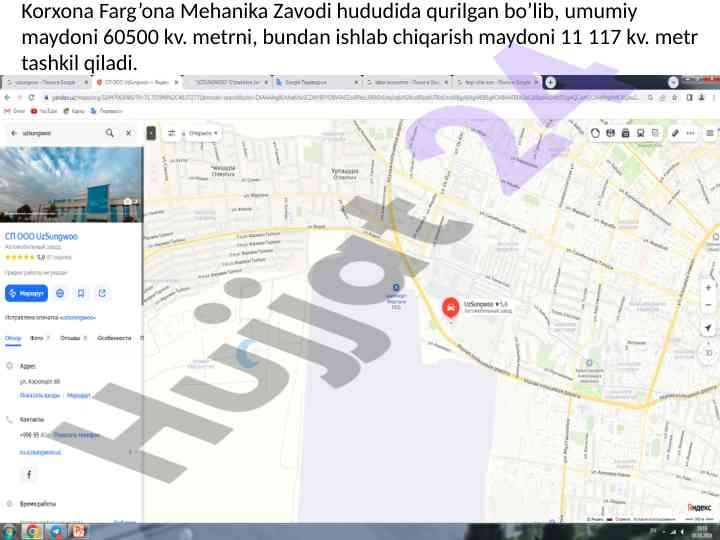The image size is (720, 540).
Task: Select the ruler measurement tool on the map
Action: 675,132
